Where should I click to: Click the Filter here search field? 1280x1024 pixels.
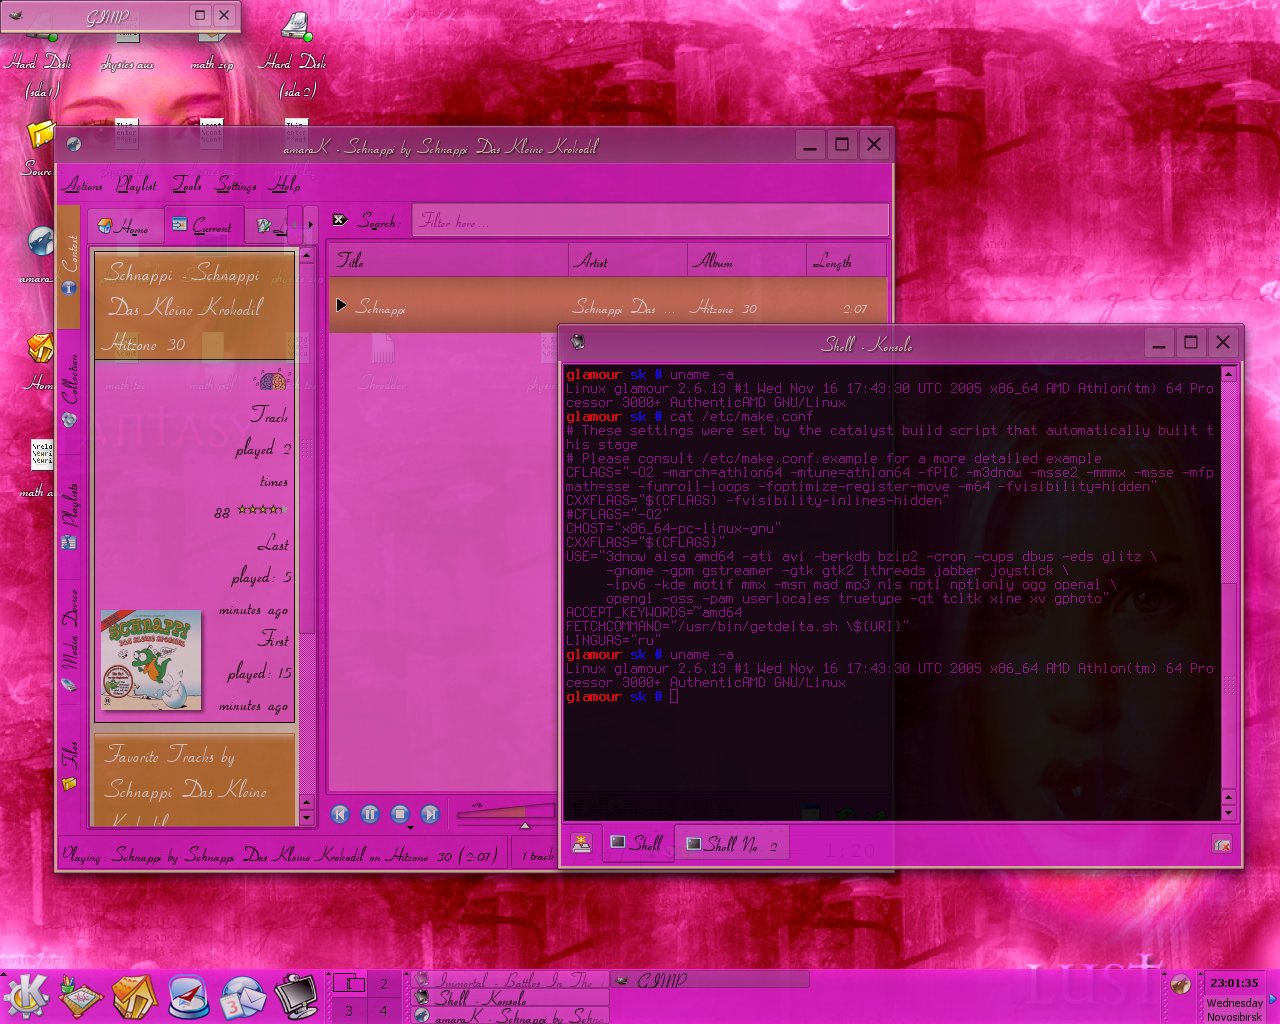(651, 221)
